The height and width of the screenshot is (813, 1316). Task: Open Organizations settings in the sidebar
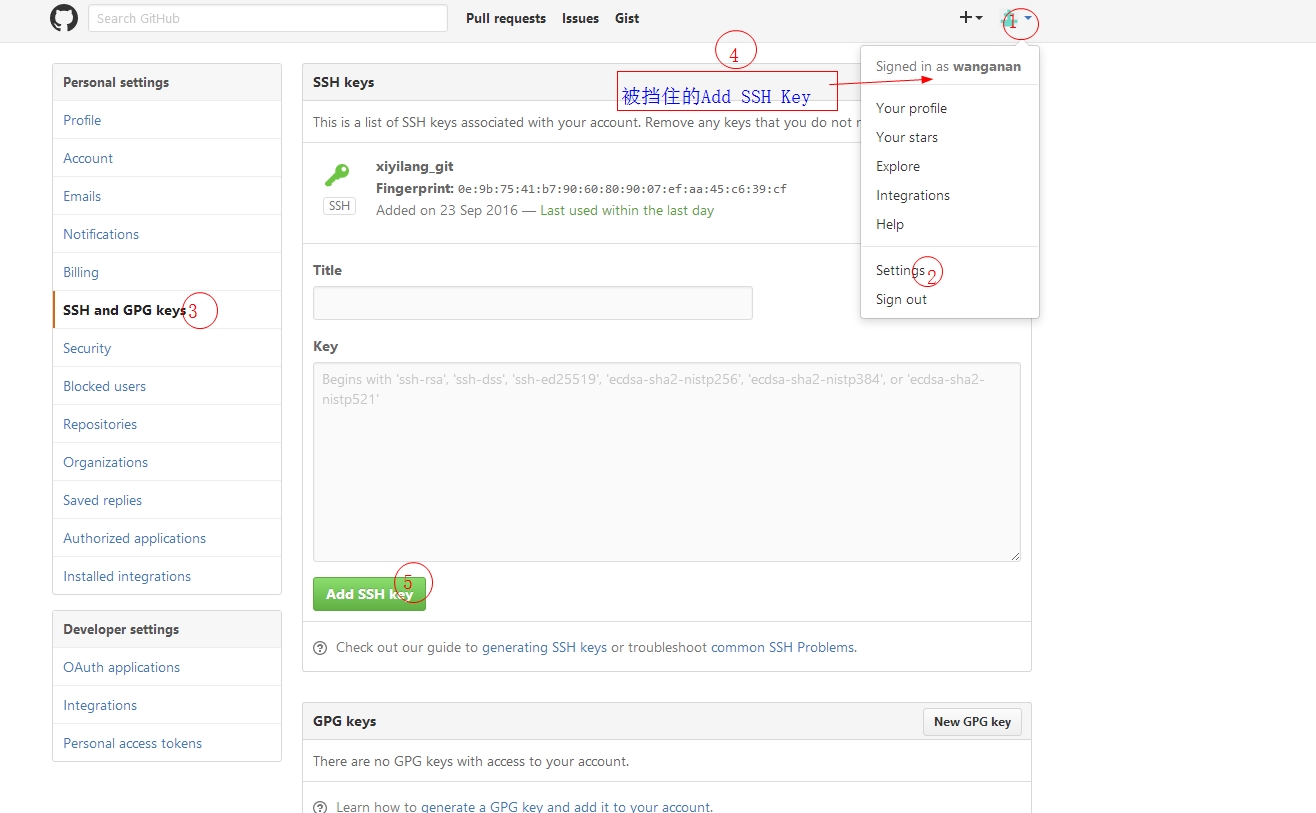point(167,462)
